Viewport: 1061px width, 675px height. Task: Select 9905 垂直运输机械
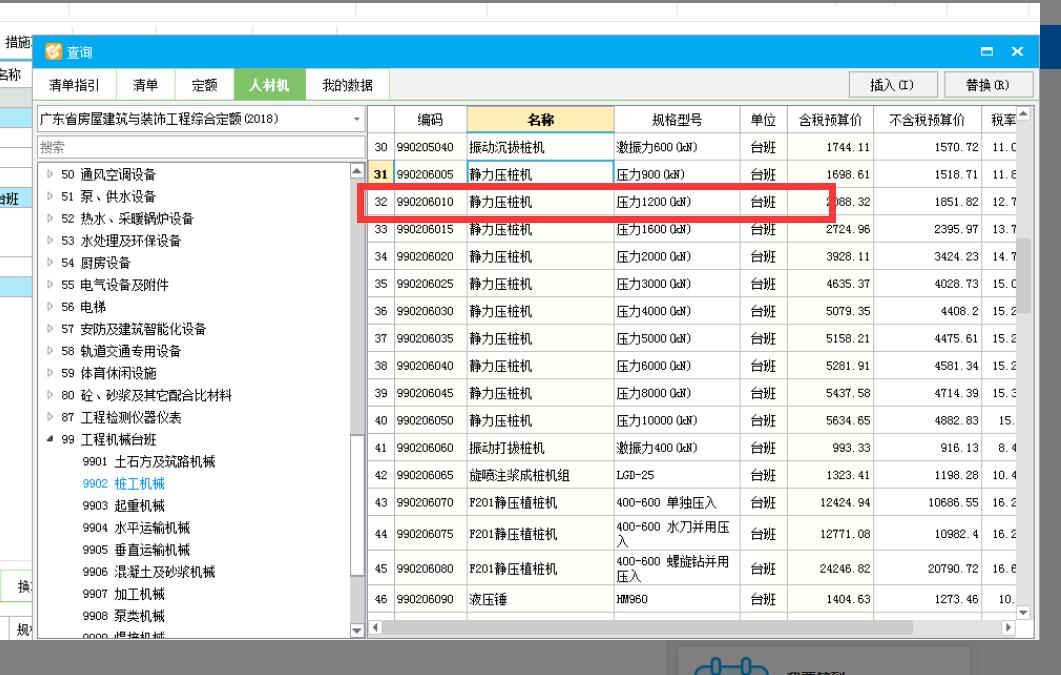136,550
